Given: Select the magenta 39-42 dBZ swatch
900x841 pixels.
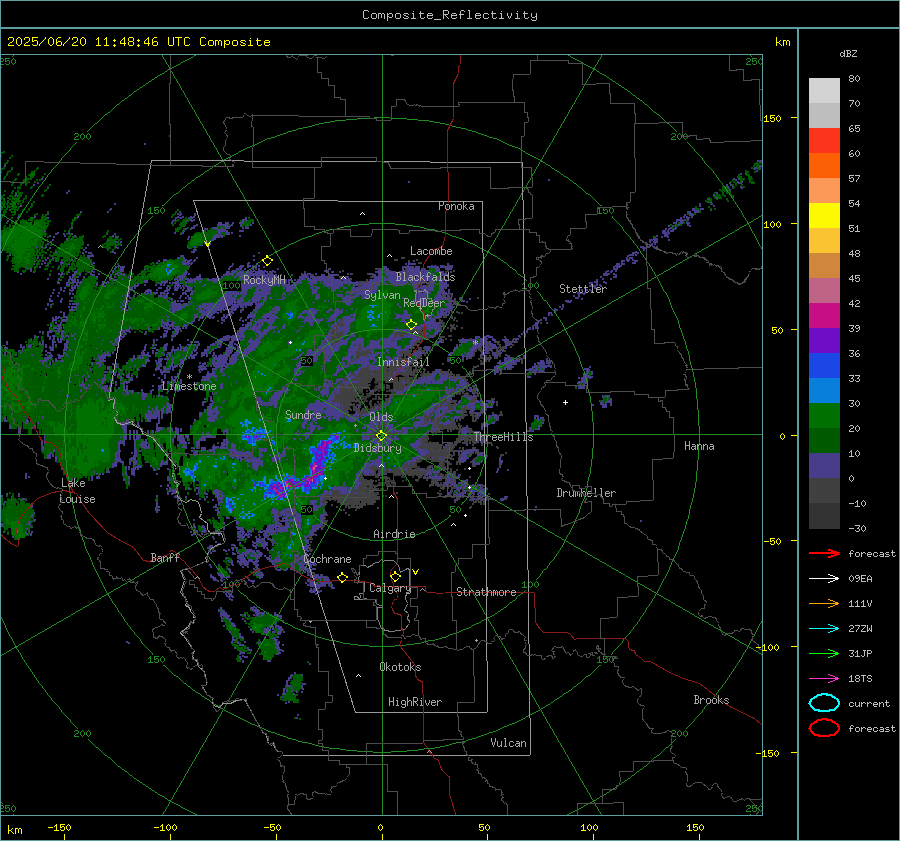Looking at the screenshot, I should click(824, 315).
